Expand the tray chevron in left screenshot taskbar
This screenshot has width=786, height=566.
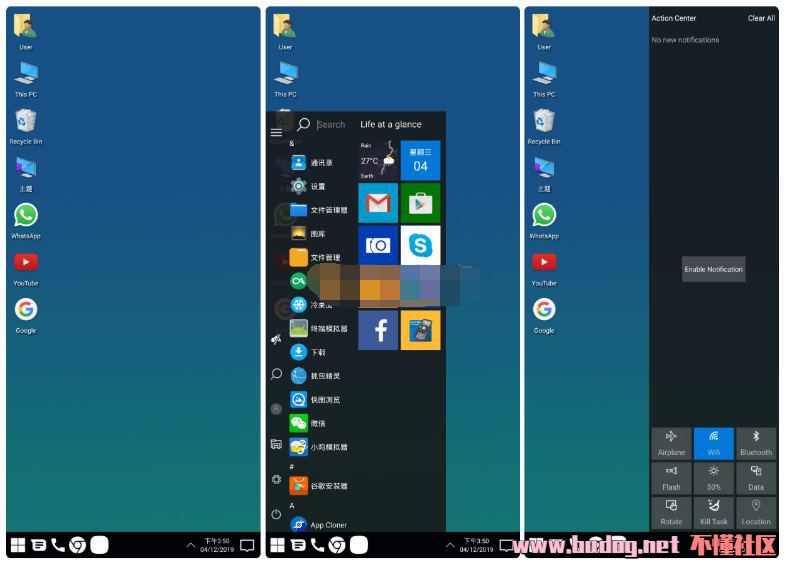tap(191, 545)
